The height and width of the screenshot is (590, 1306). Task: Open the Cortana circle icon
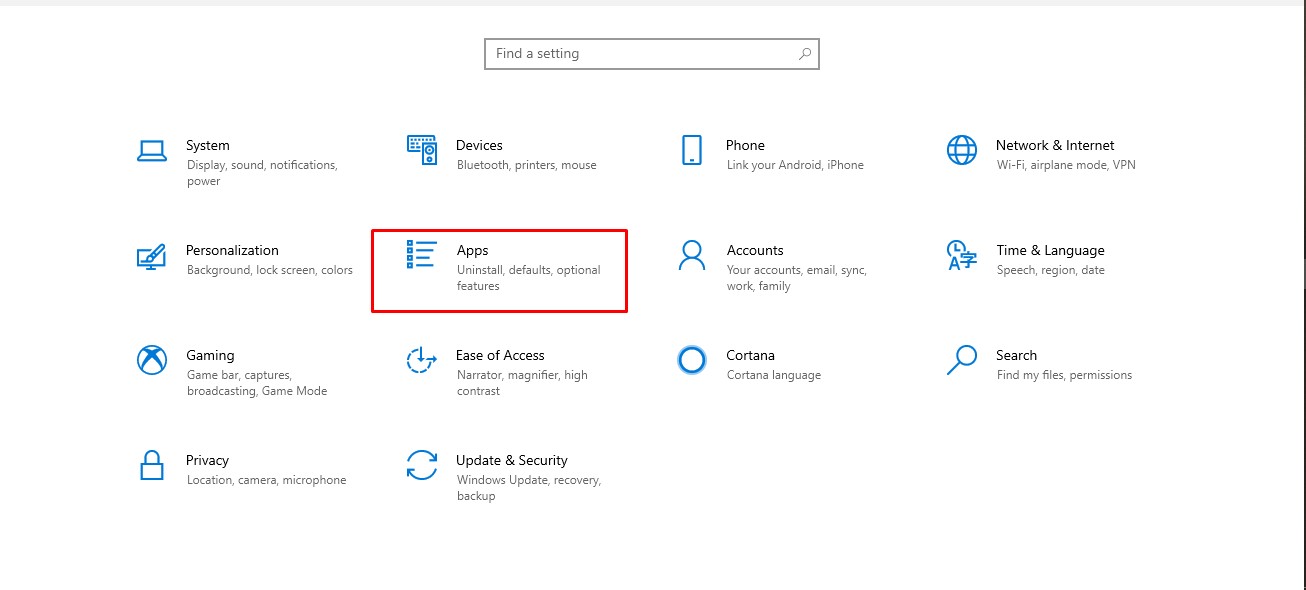(x=691, y=360)
